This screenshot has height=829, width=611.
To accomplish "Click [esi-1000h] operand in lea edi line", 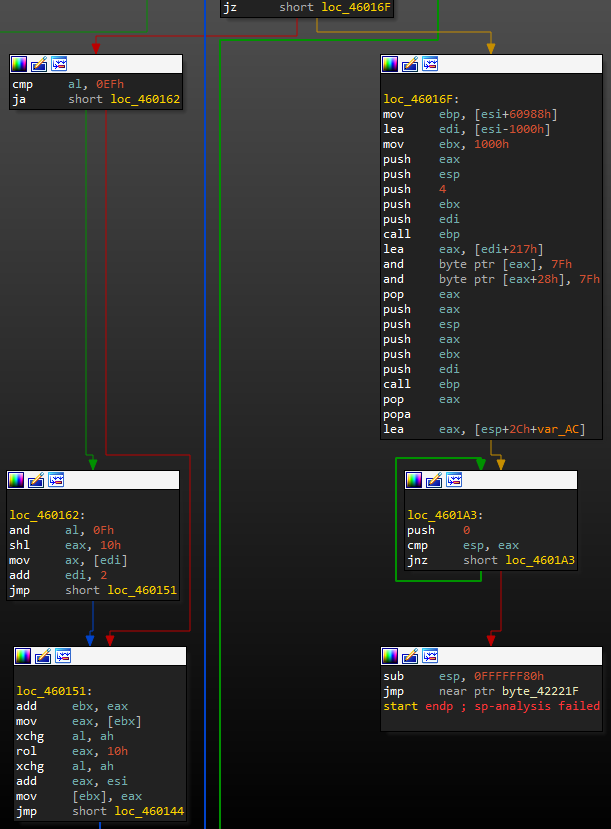I will 512,130.
